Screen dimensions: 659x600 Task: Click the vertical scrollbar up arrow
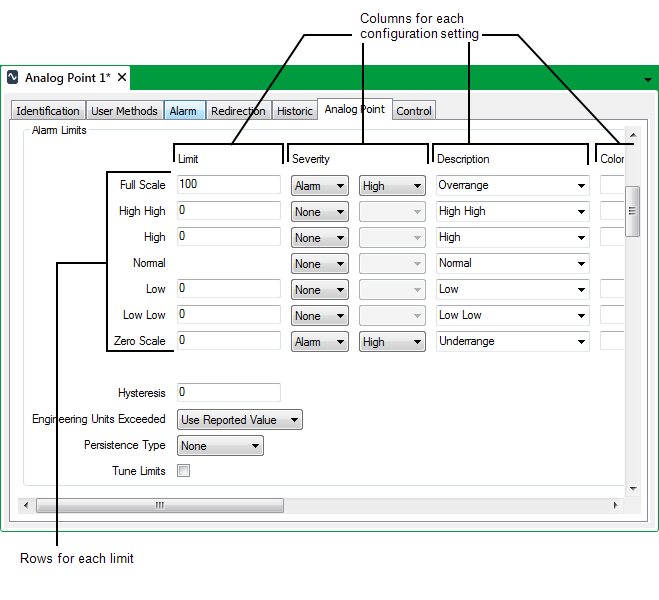[631, 135]
